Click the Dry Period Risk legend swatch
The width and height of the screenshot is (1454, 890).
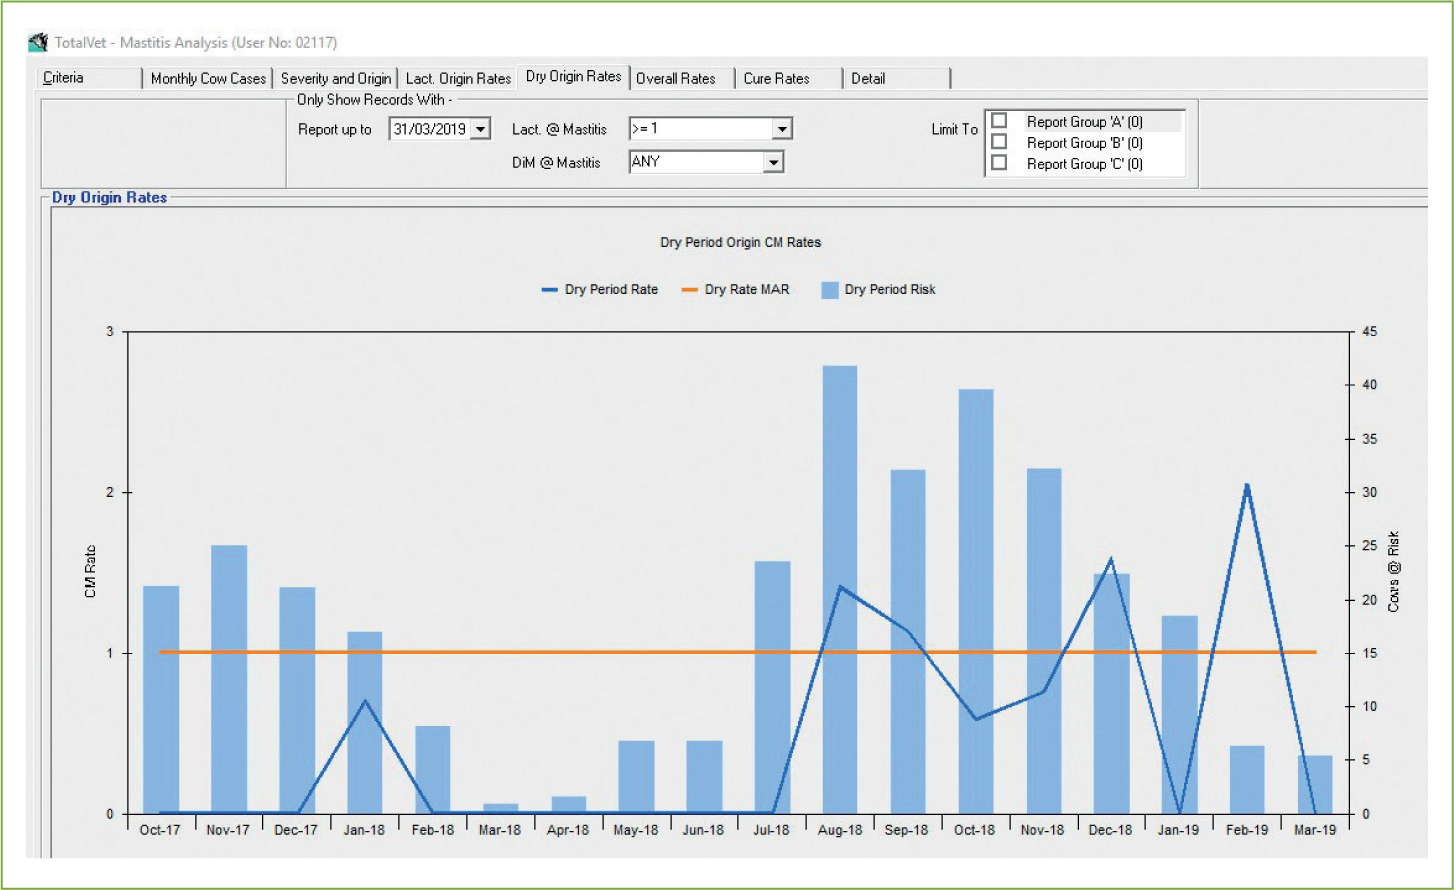click(x=829, y=290)
